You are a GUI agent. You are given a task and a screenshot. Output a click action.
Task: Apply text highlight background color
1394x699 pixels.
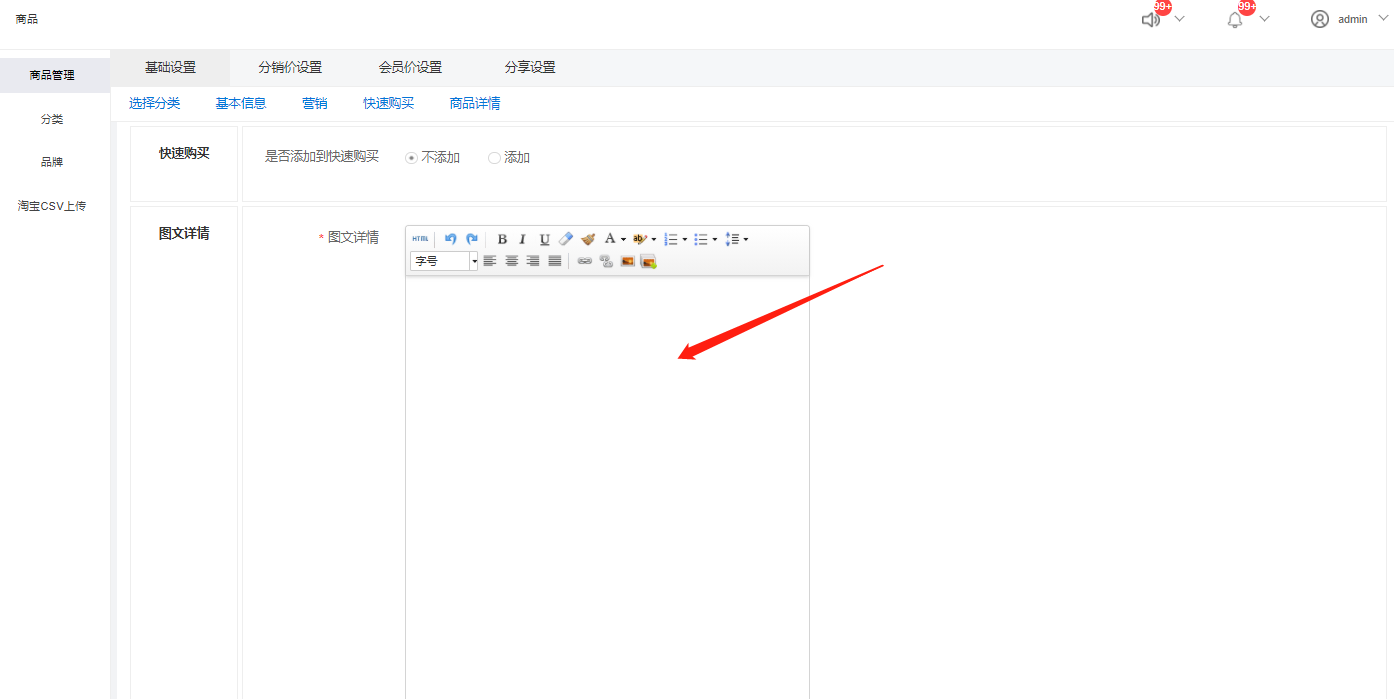[x=639, y=239]
